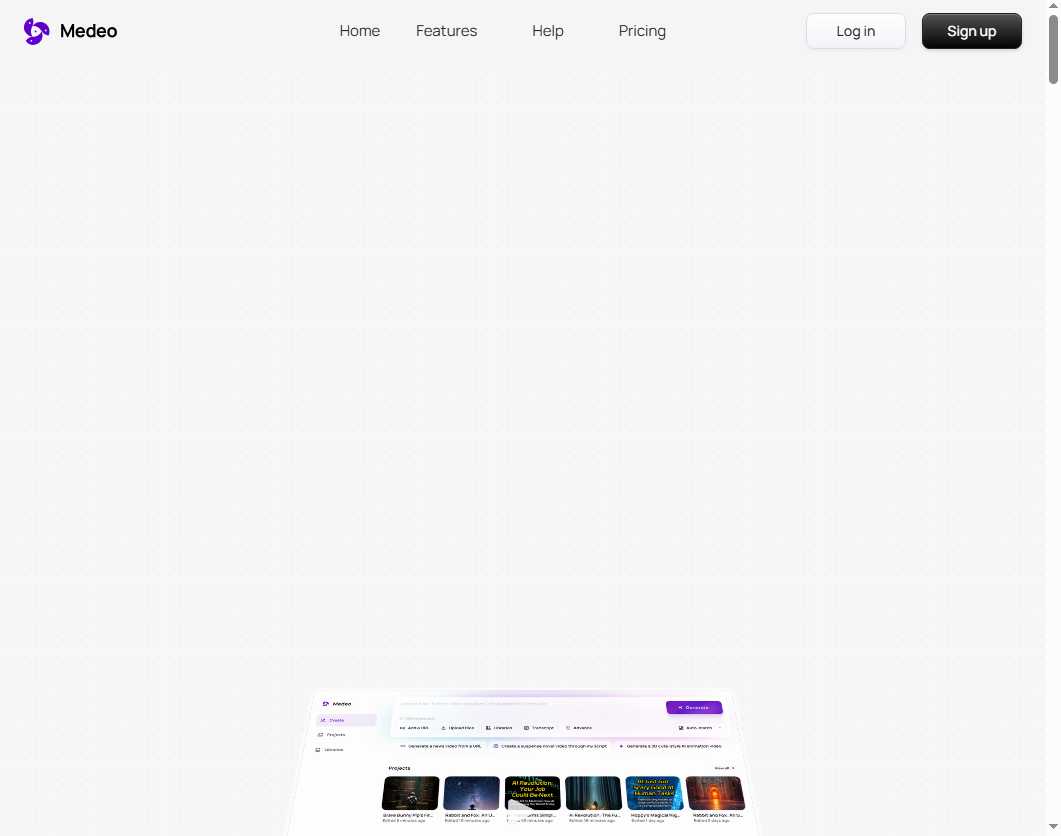This screenshot has width=1061, height=836.
Task: Open the starry night sky project thumbnail
Action: (x=471, y=793)
